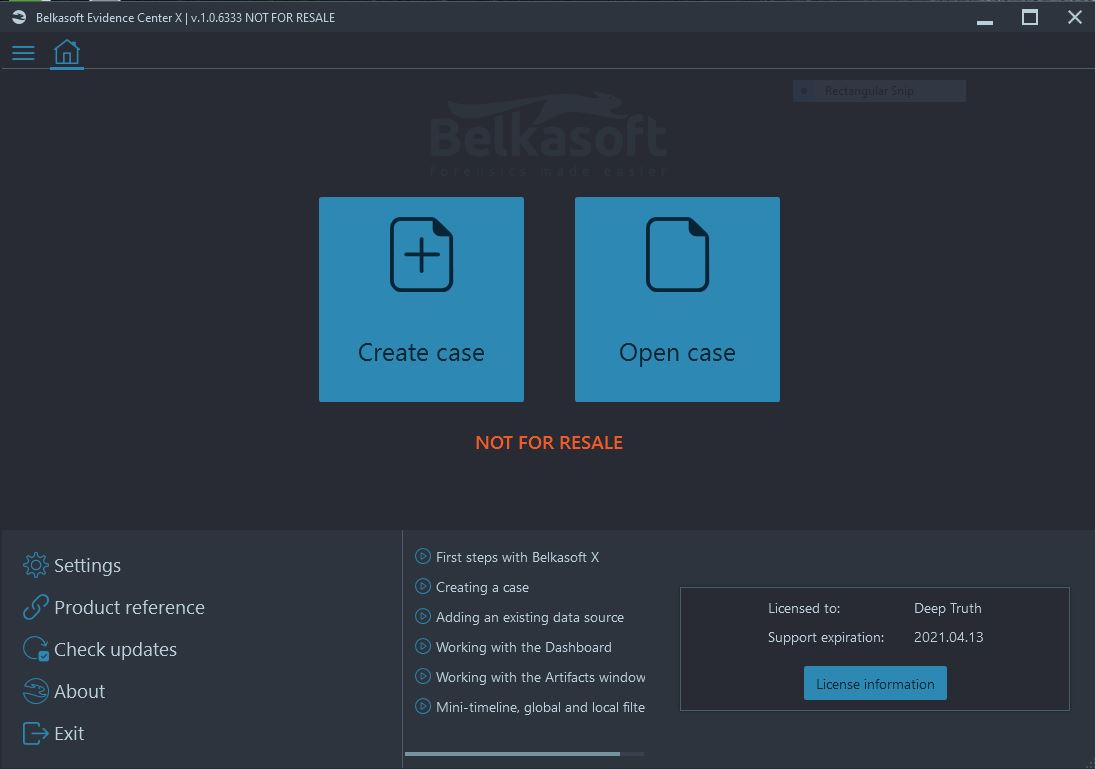Play Working with the Dashboard icon
This screenshot has height=769, width=1095.
tap(422, 646)
